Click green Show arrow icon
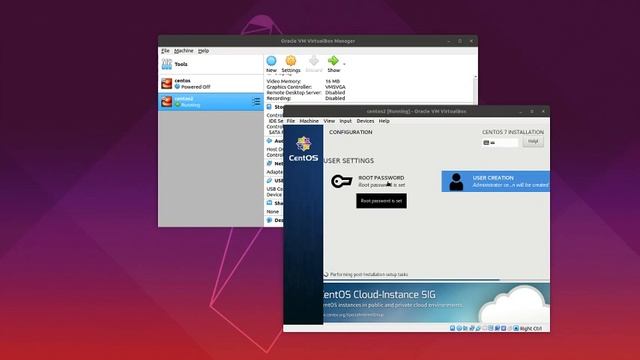The height and width of the screenshot is (360, 640). pyautogui.click(x=333, y=61)
